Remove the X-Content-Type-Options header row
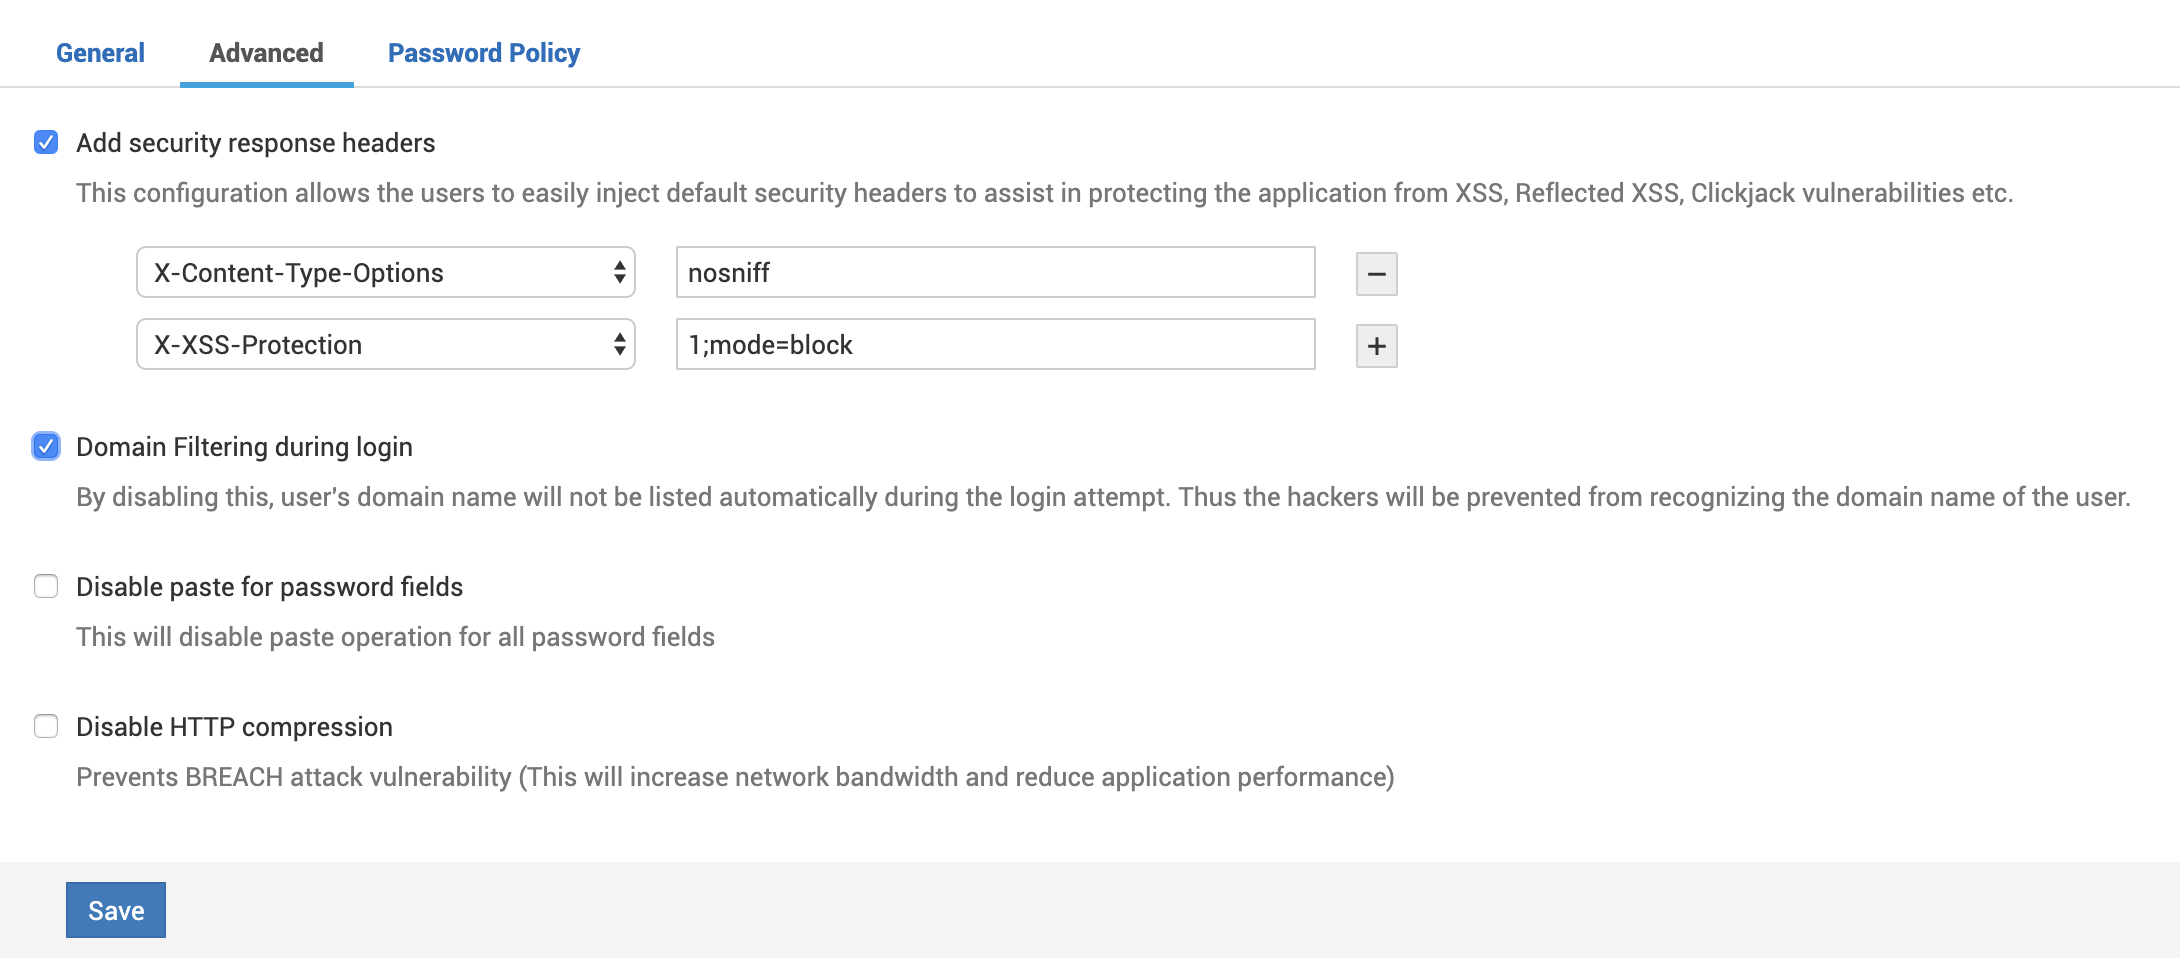Screen dimensions: 2180x960 (x=1376, y=274)
